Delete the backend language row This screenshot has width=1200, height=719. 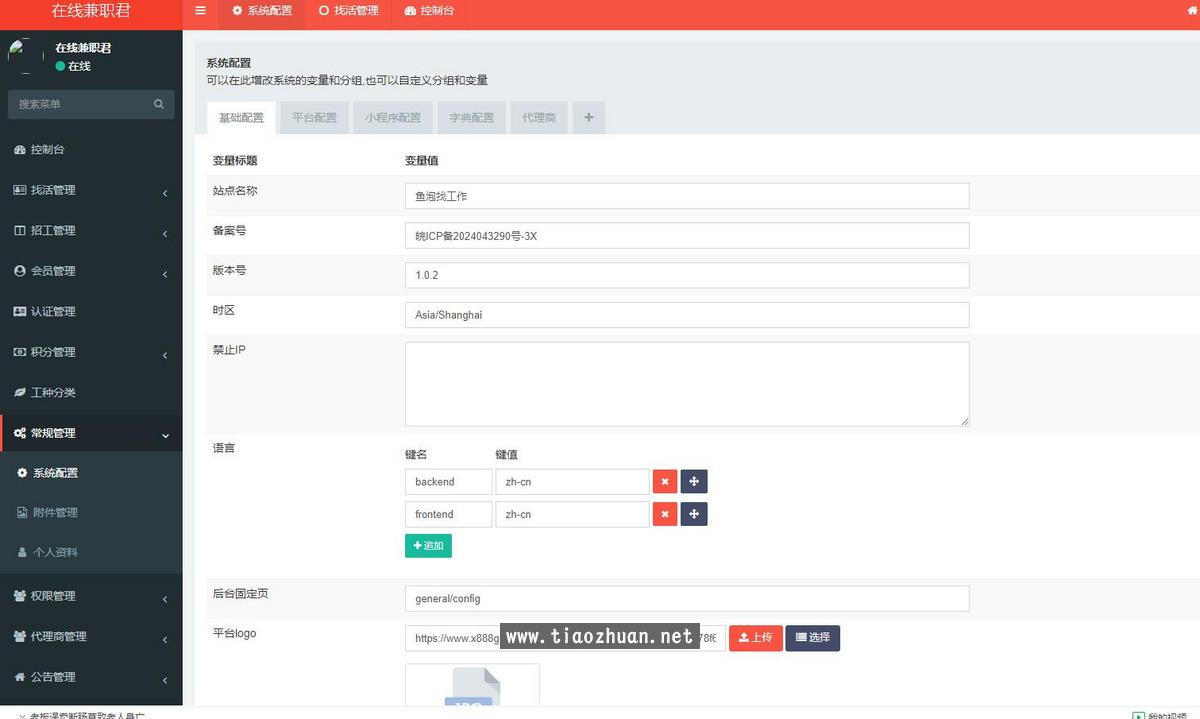pyautogui.click(x=664, y=482)
